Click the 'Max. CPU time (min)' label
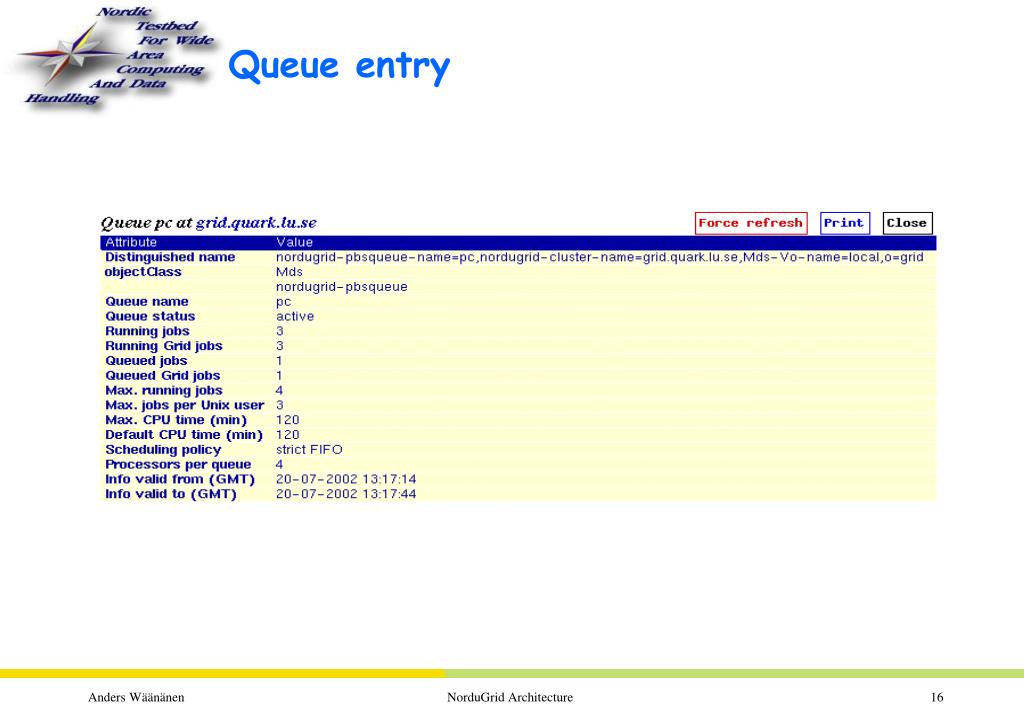The image size is (1024, 709). [176, 420]
